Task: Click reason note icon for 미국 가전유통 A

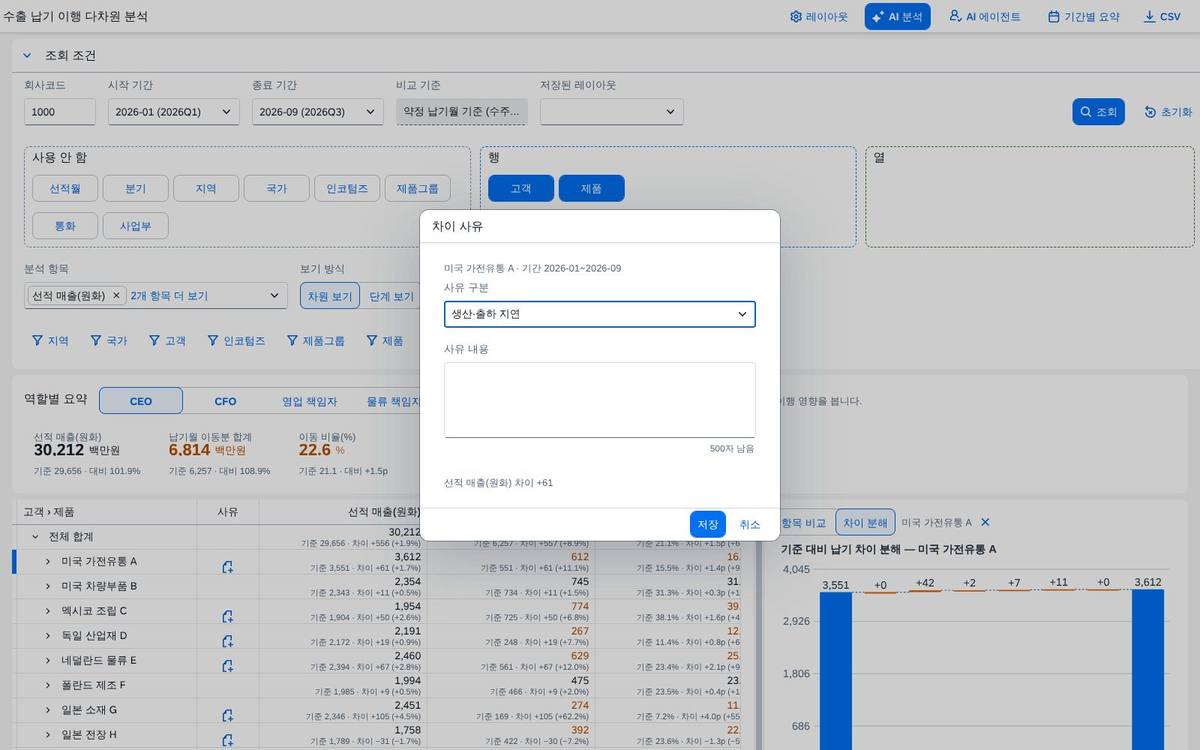Action: pyautogui.click(x=227, y=567)
